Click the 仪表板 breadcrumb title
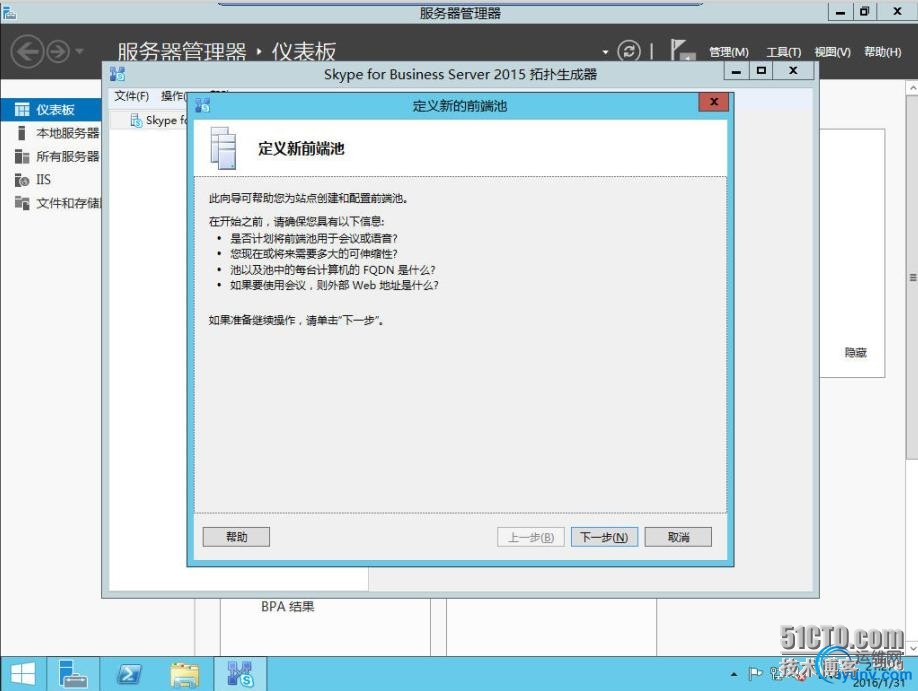Screen dimensions: 918x691 coord(303,52)
